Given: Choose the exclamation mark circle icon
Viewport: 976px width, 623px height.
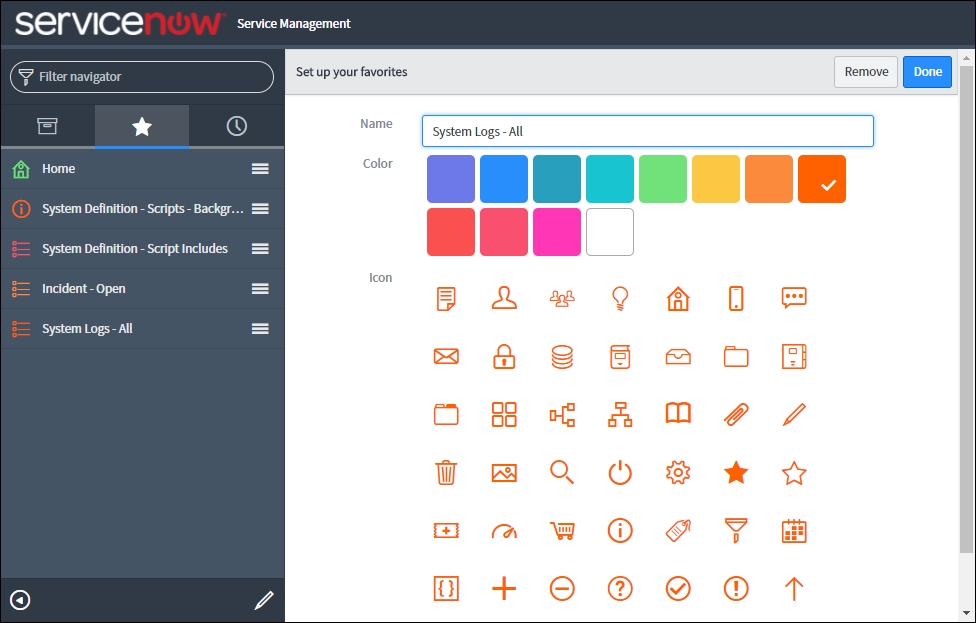Looking at the screenshot, I should [x=736, y=588].
